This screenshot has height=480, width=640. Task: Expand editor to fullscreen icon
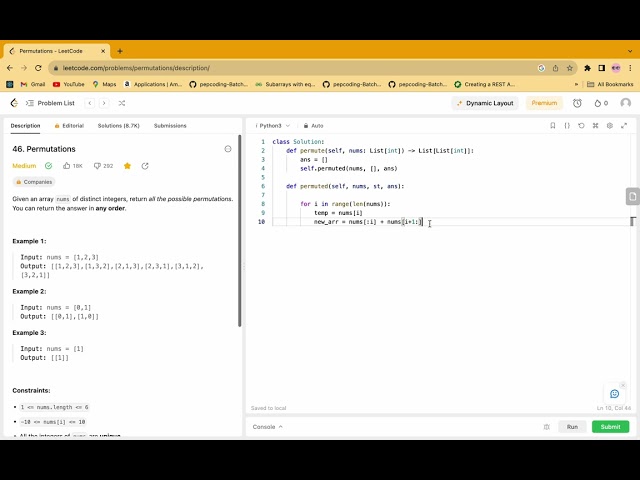click(x=624, y=126)
